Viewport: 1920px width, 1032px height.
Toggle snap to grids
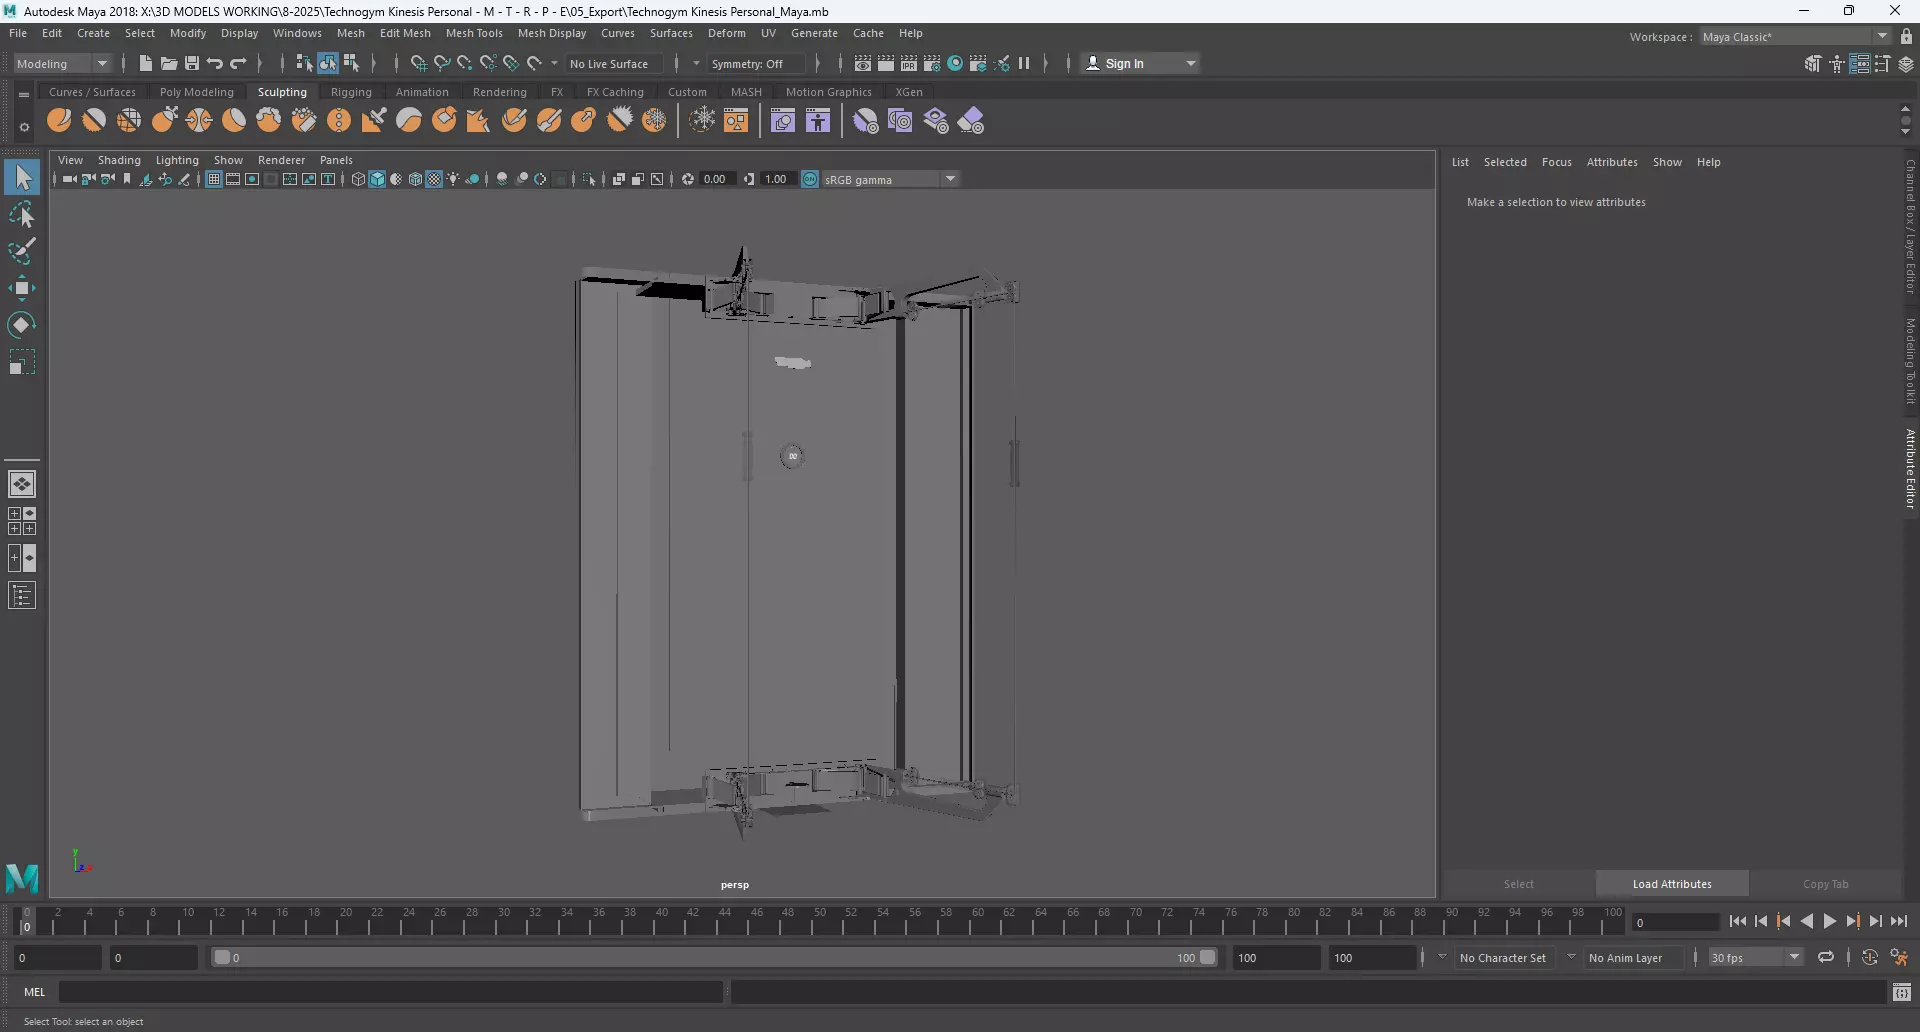418,63
